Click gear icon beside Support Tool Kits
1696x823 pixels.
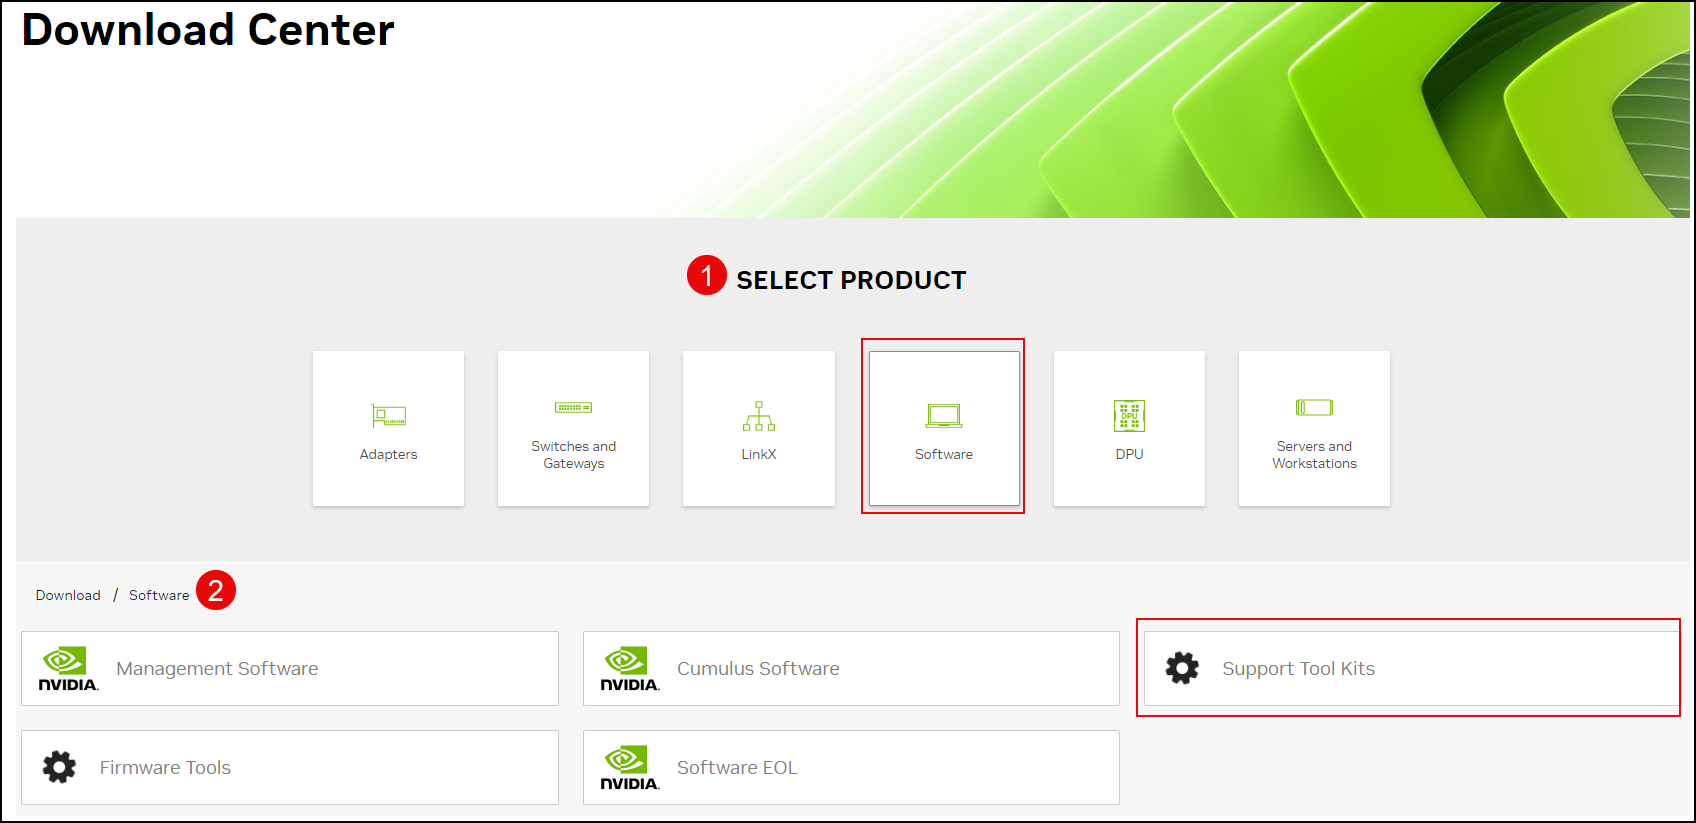click(x=1182, y=668)
